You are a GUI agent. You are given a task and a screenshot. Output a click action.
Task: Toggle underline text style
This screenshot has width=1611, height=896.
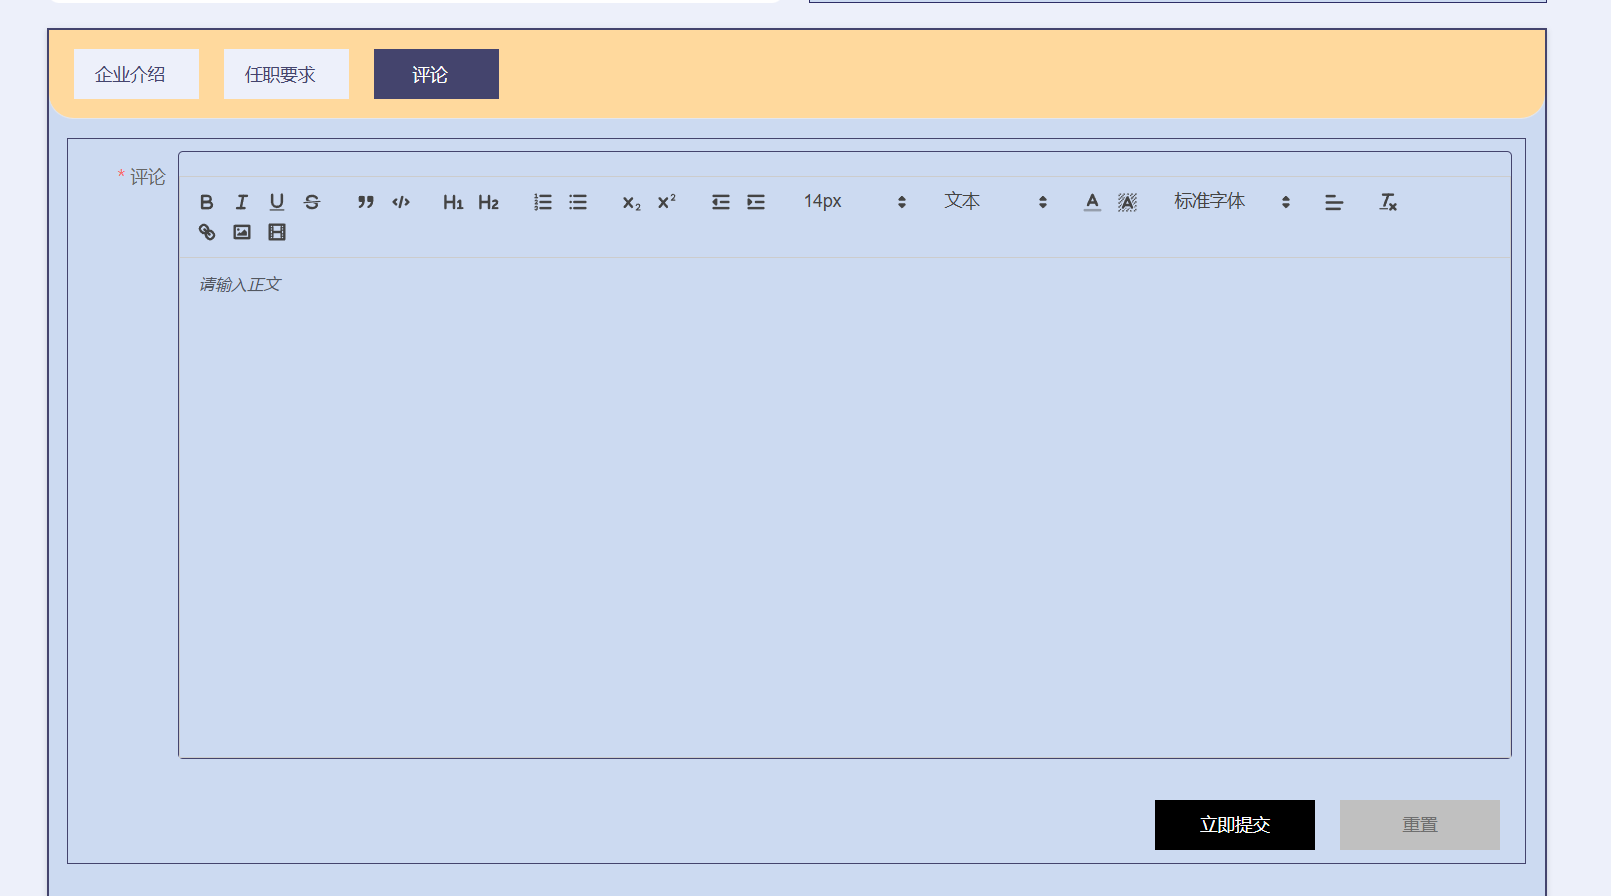point(277,202)
